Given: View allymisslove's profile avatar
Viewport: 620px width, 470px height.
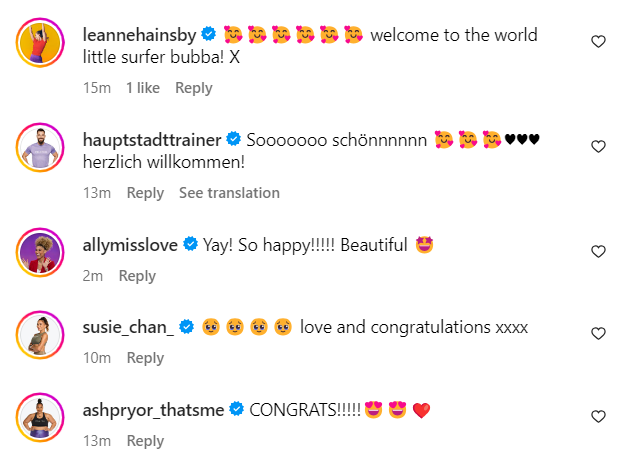Looking at the screenshot, I should [x=40, y=253].
